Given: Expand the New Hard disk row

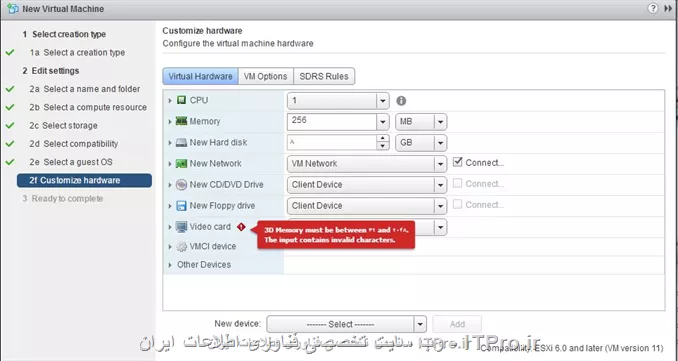Looking at the screenshot, I should [x=170, y=143].
